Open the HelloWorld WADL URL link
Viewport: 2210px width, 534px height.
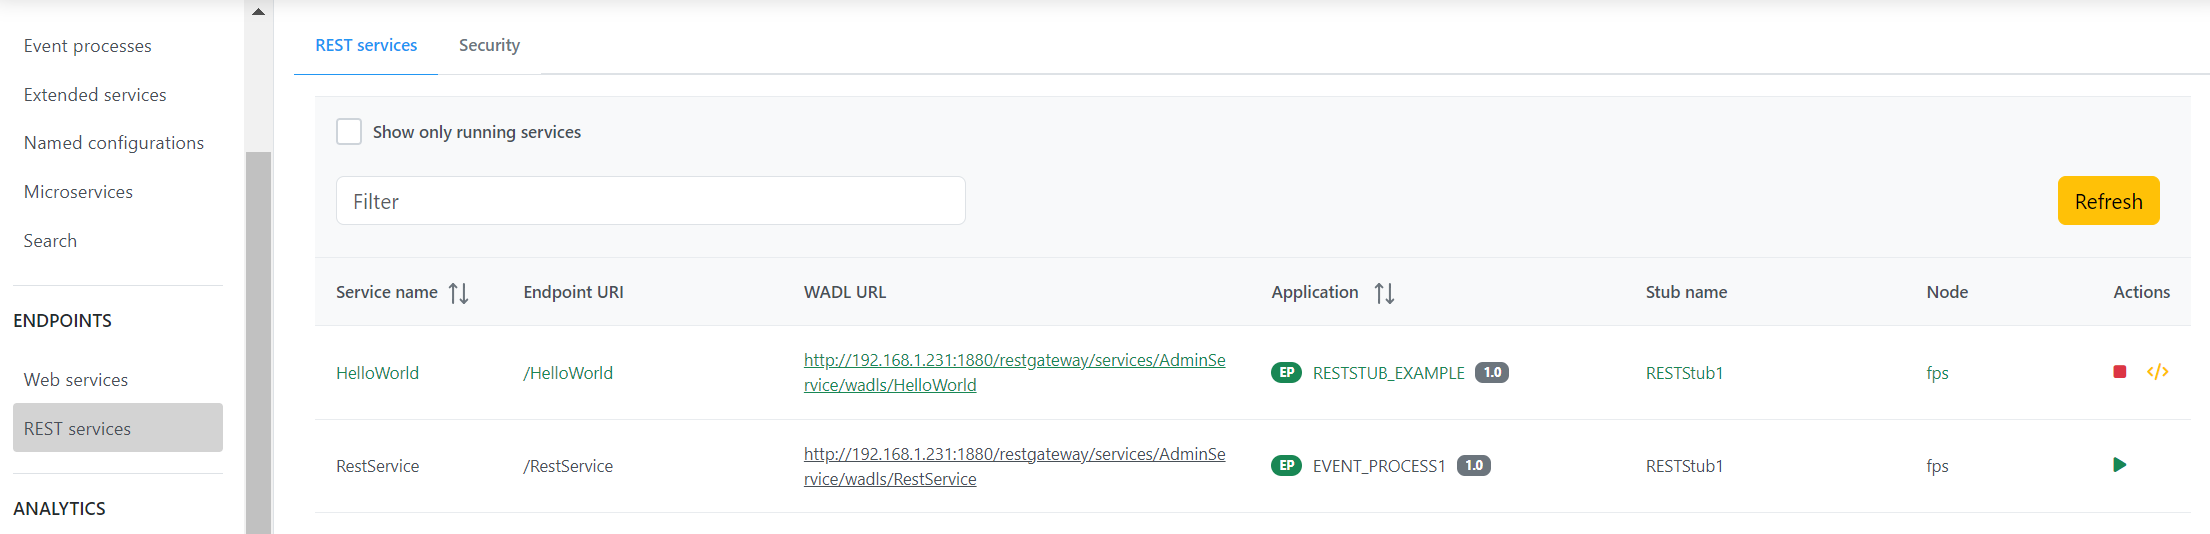[x=1014, y=372]
